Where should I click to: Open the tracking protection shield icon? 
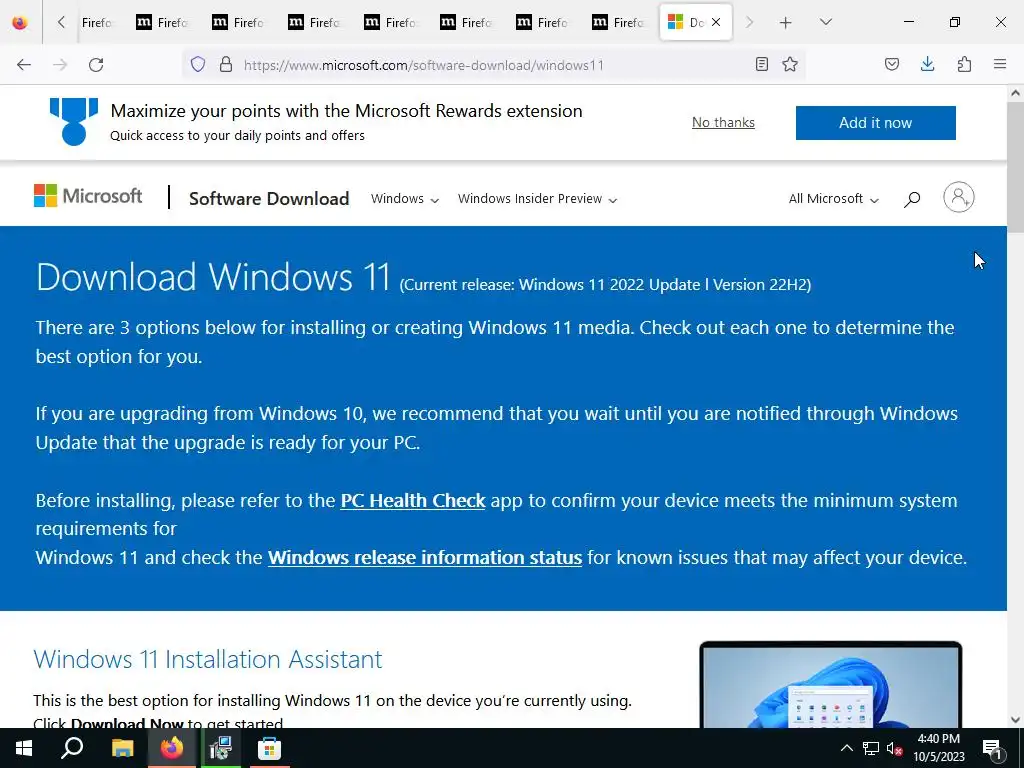click(198, 64)
